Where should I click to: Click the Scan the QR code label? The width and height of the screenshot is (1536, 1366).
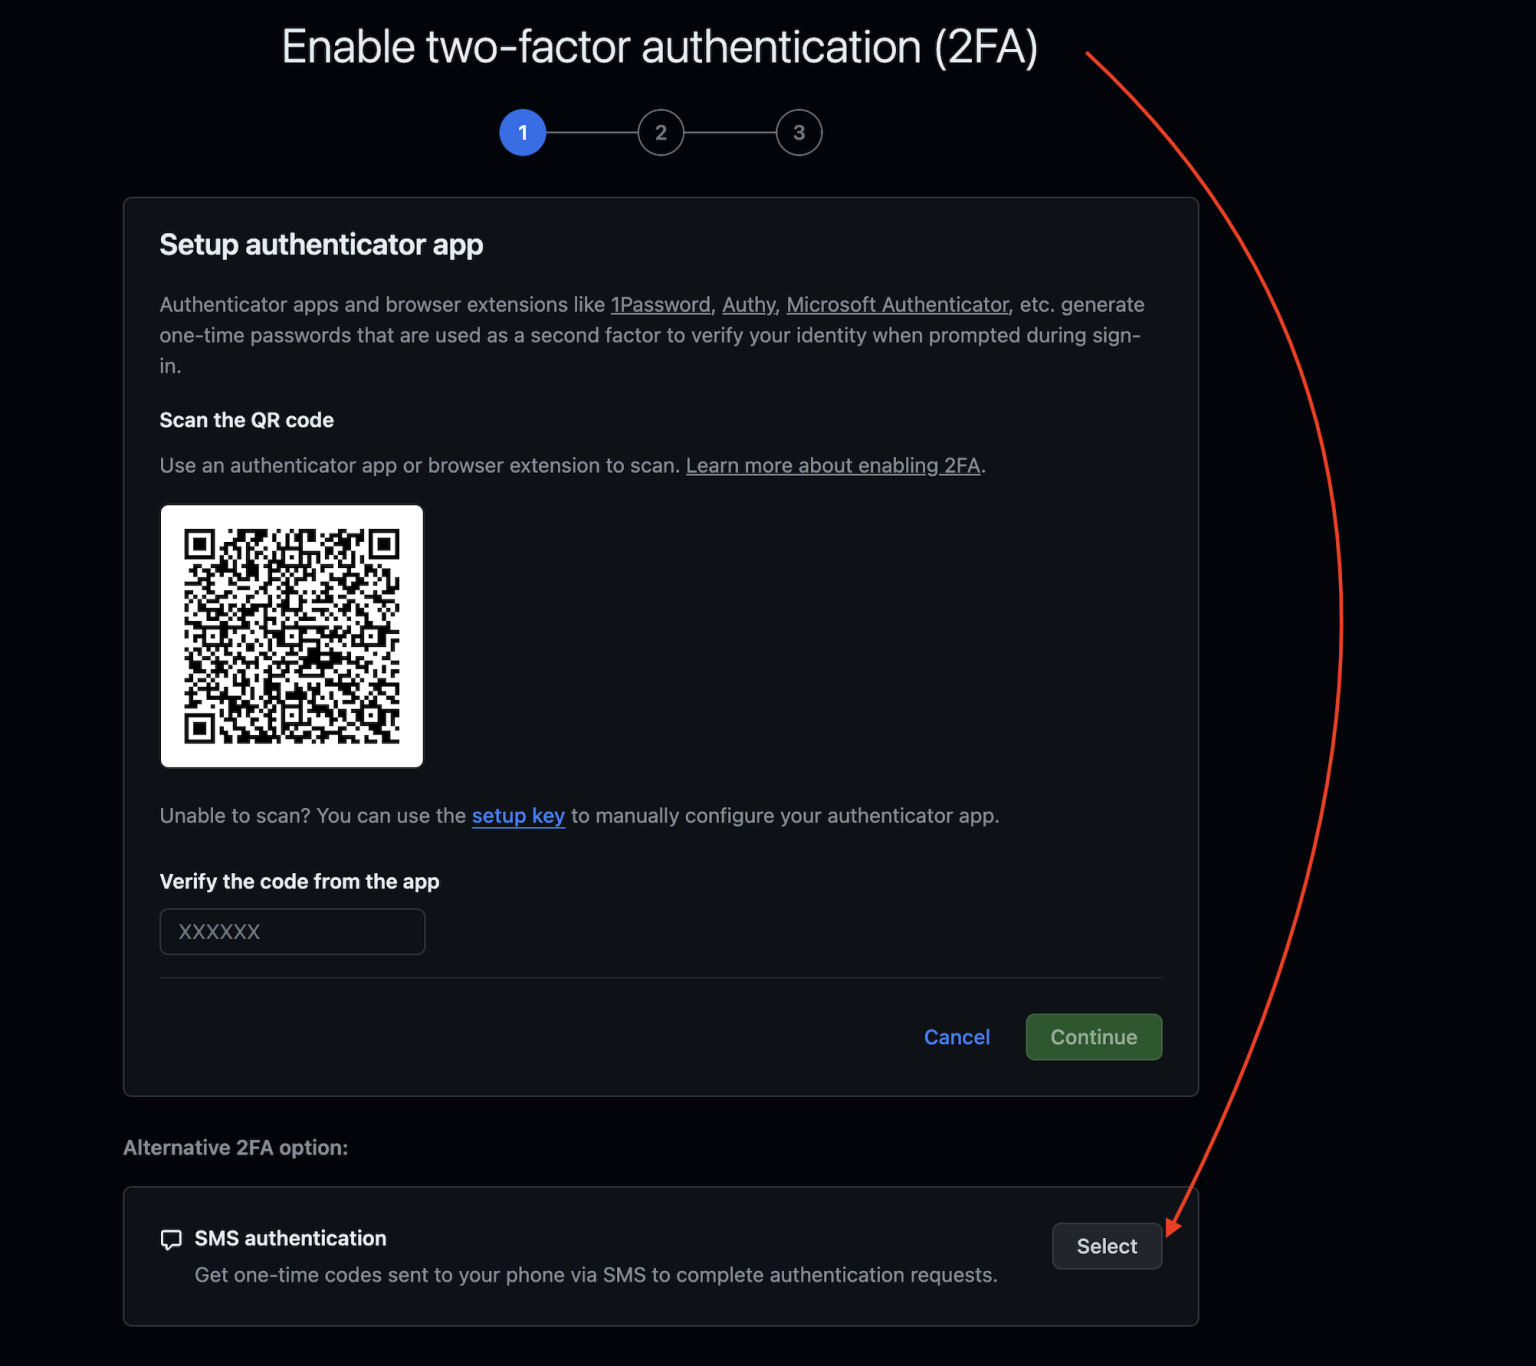[246, 420]
